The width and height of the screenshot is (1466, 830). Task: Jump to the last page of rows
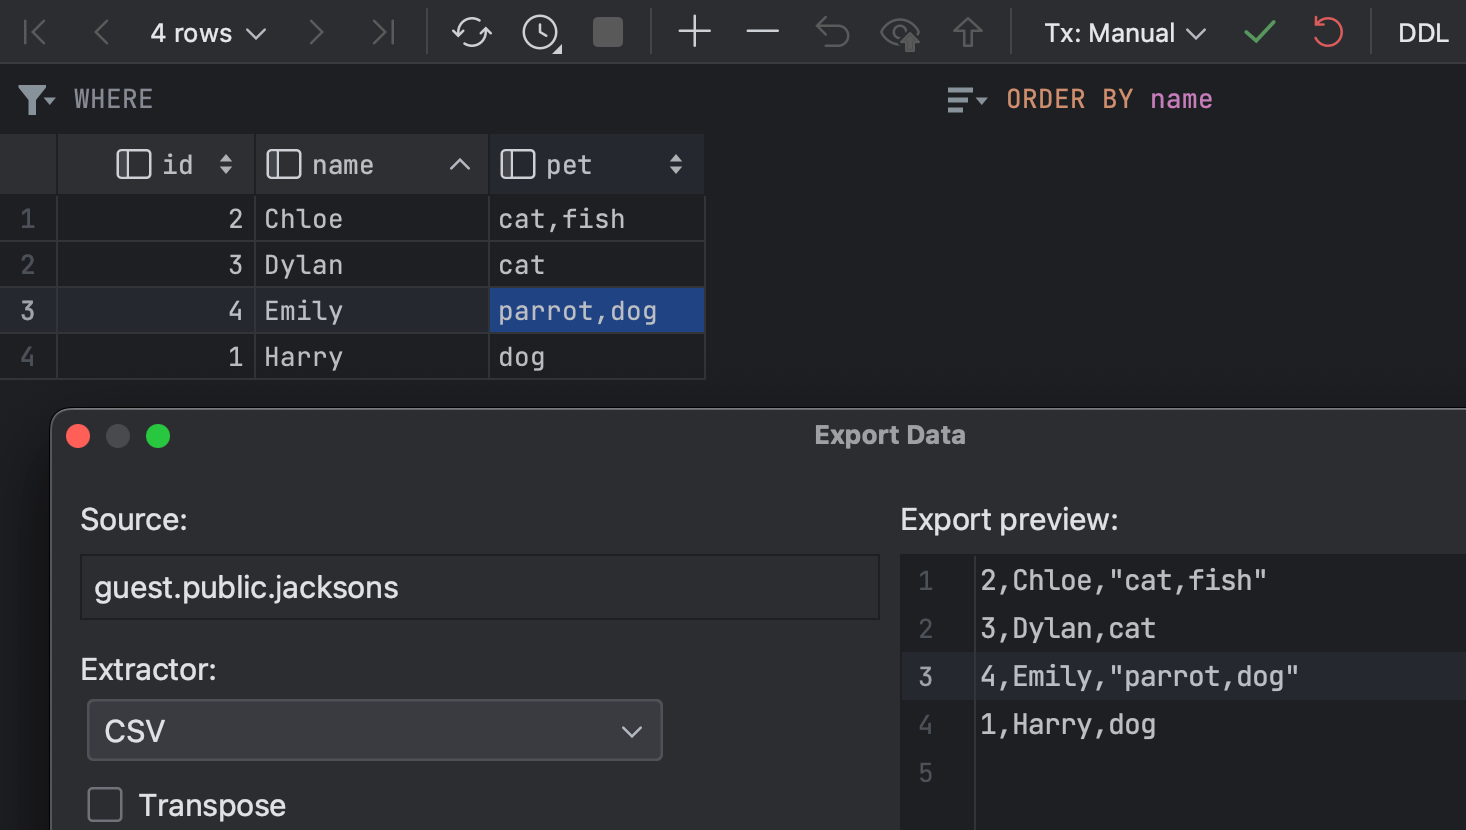[383, 32]
